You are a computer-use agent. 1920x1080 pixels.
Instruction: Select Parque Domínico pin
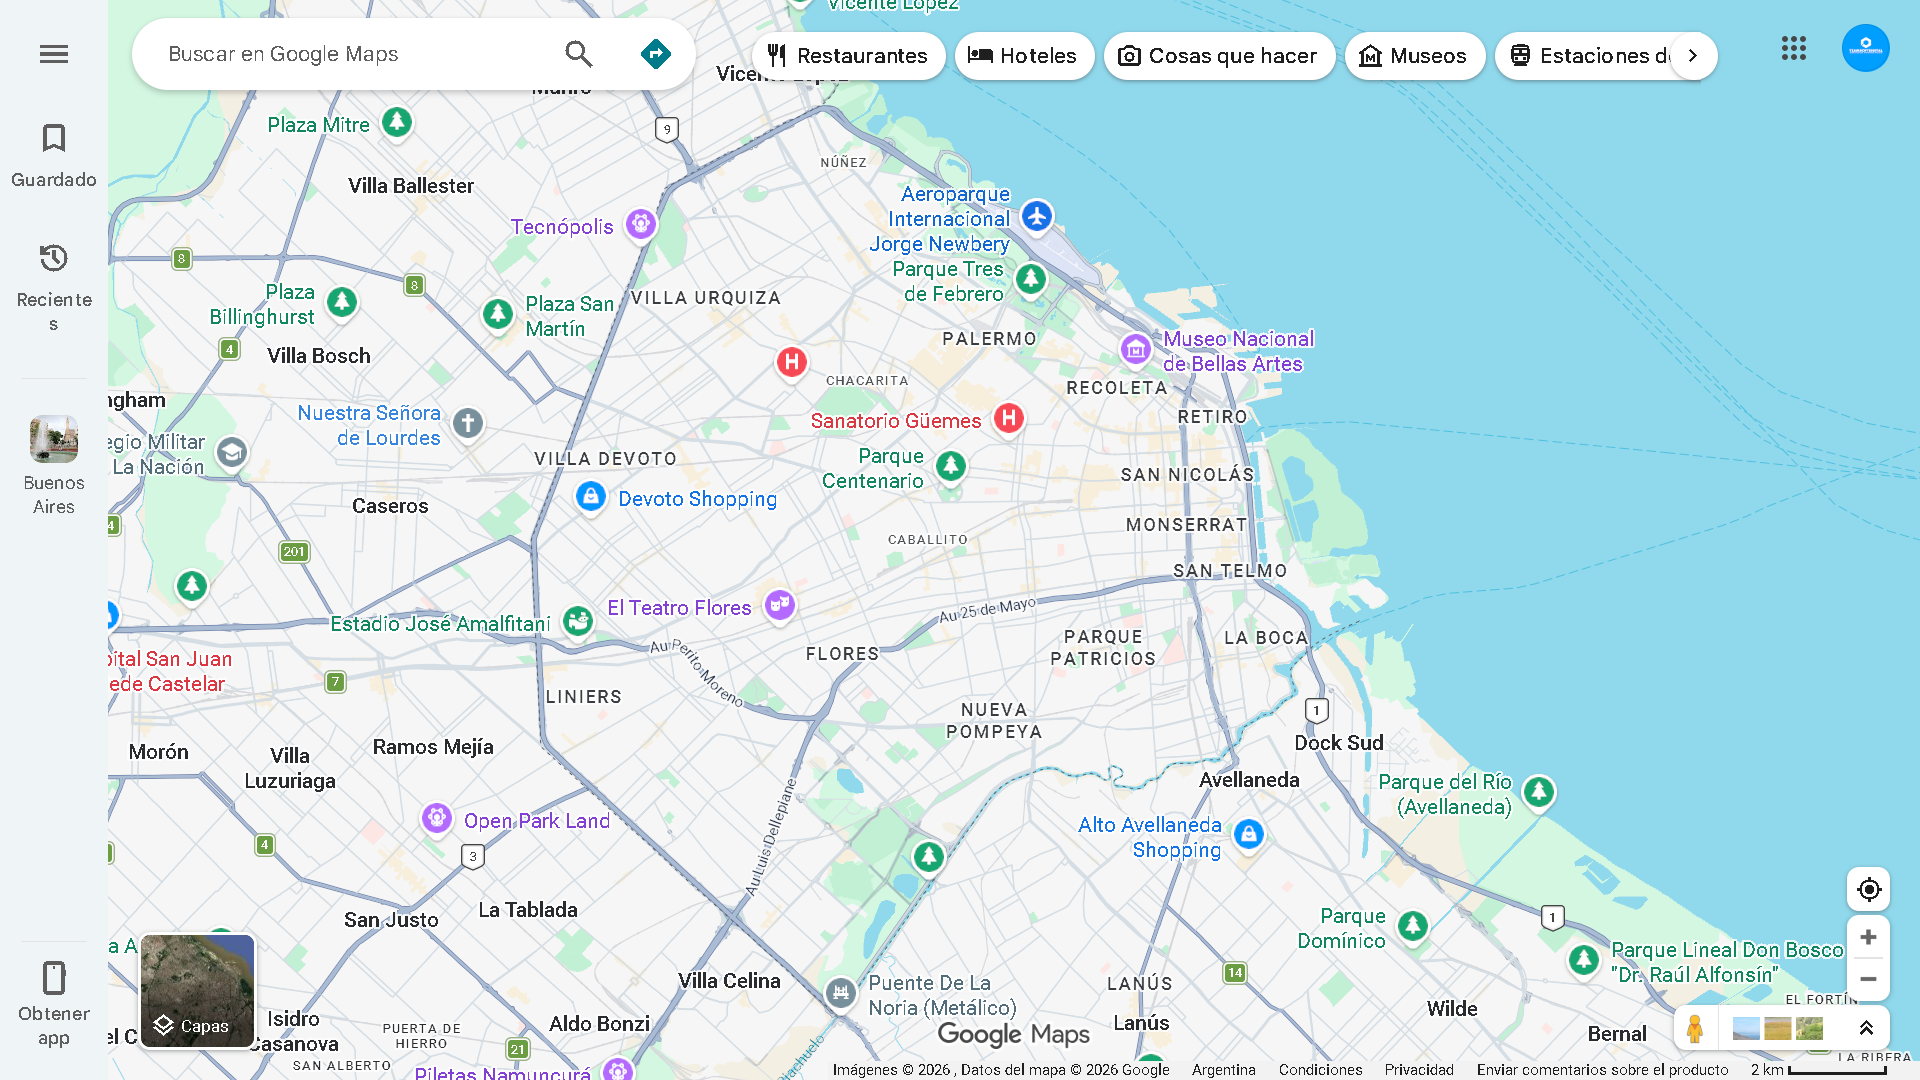tap(1413, 926)
